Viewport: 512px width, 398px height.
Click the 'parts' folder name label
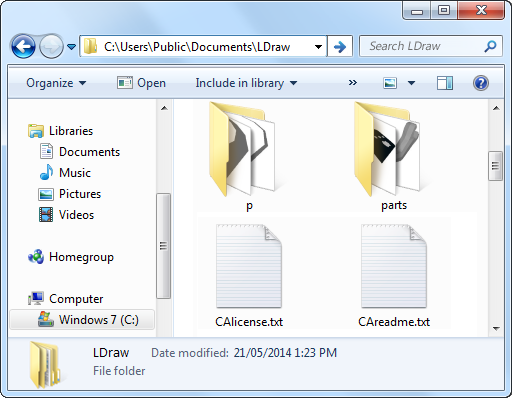pyautogui.click(x=394, y=205)
